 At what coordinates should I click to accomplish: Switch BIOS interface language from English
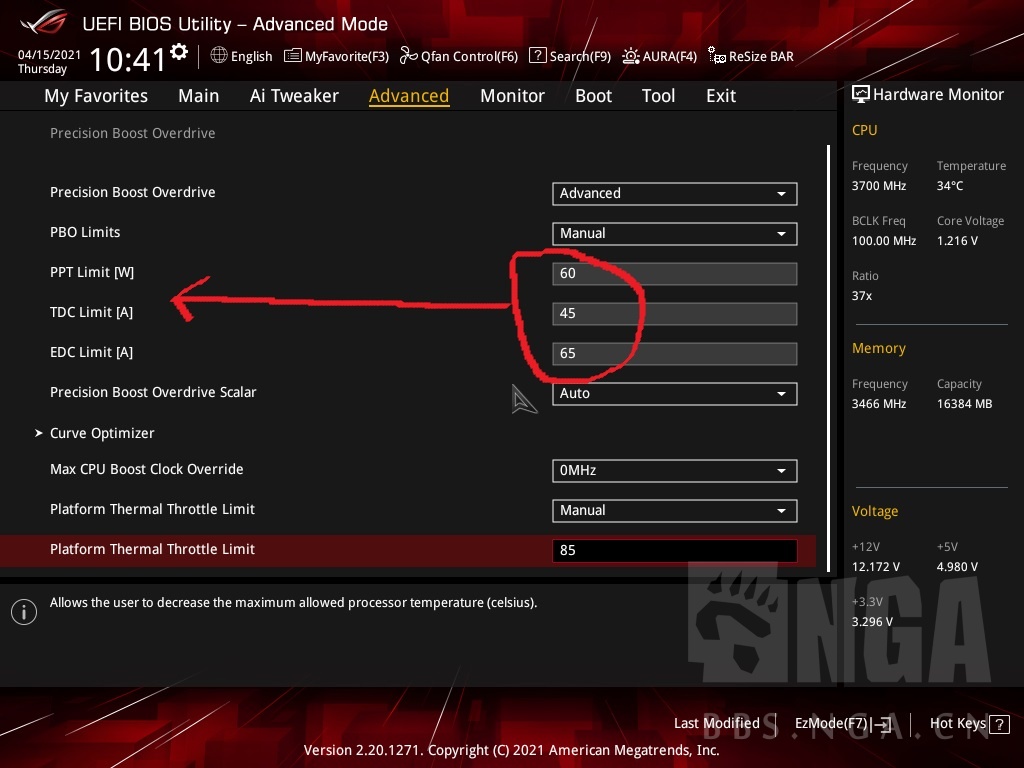point(241,56)
